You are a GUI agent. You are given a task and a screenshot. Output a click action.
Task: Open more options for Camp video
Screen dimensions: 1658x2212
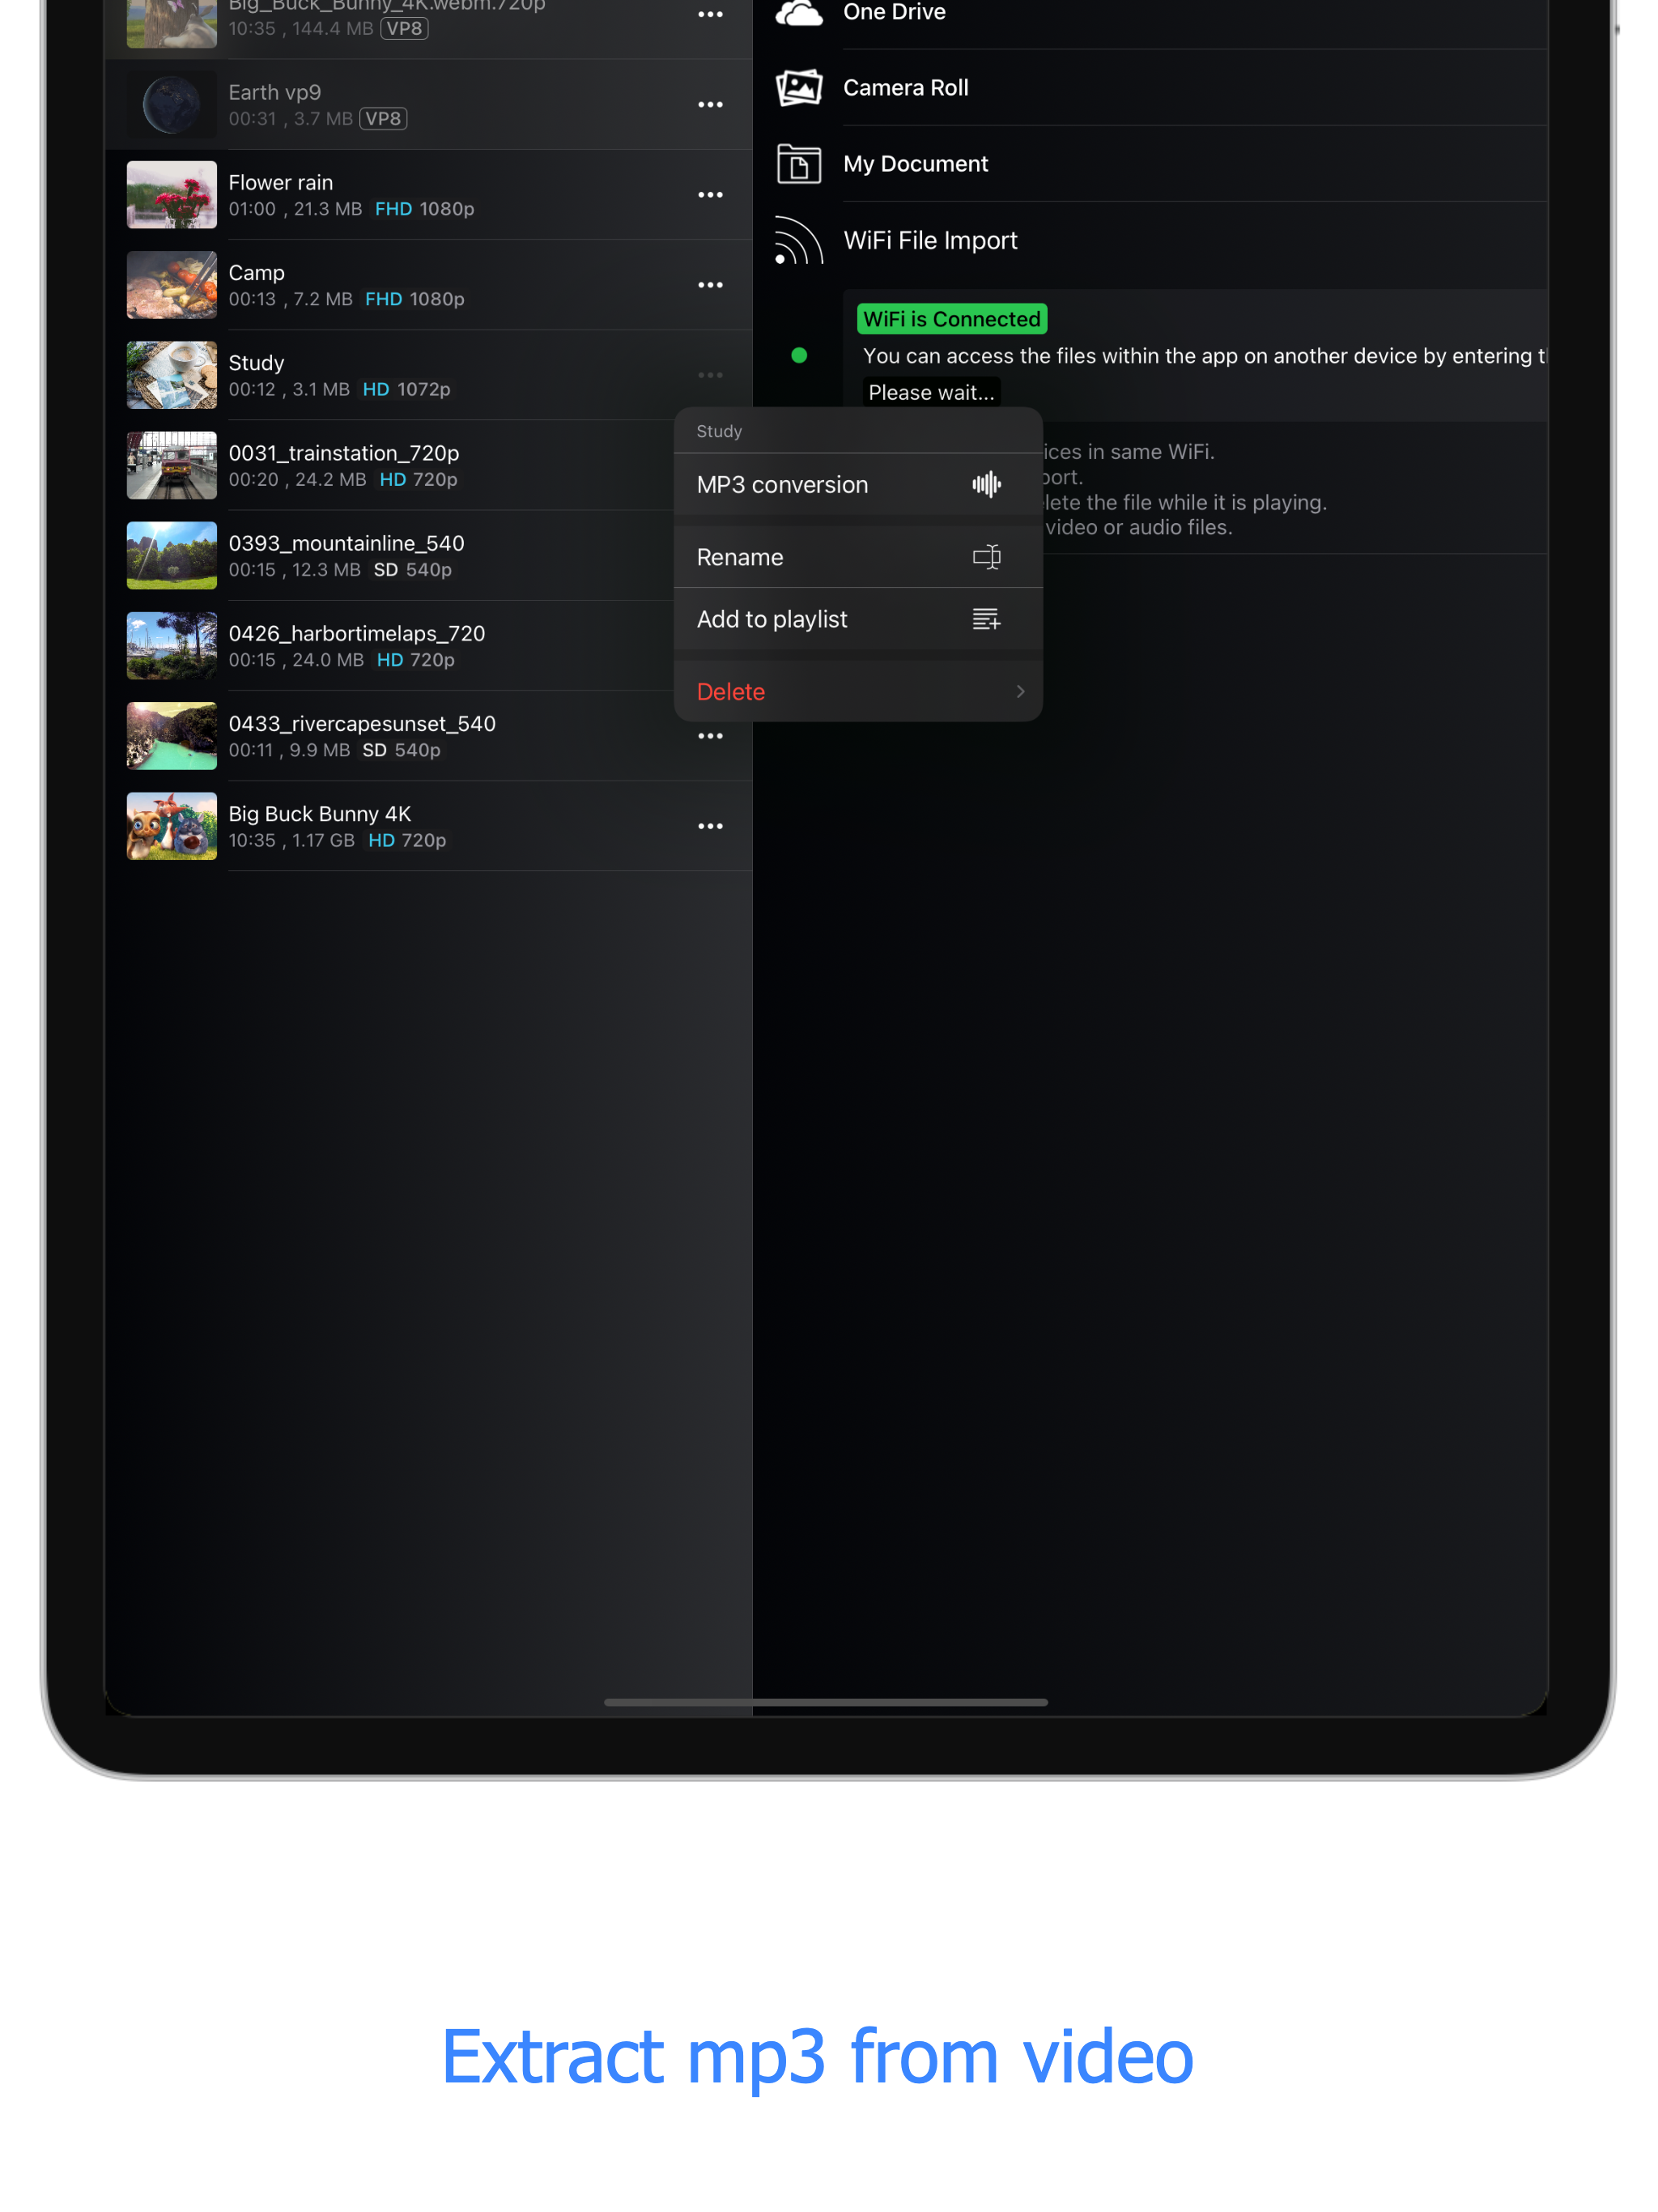(x=710, y=285)
